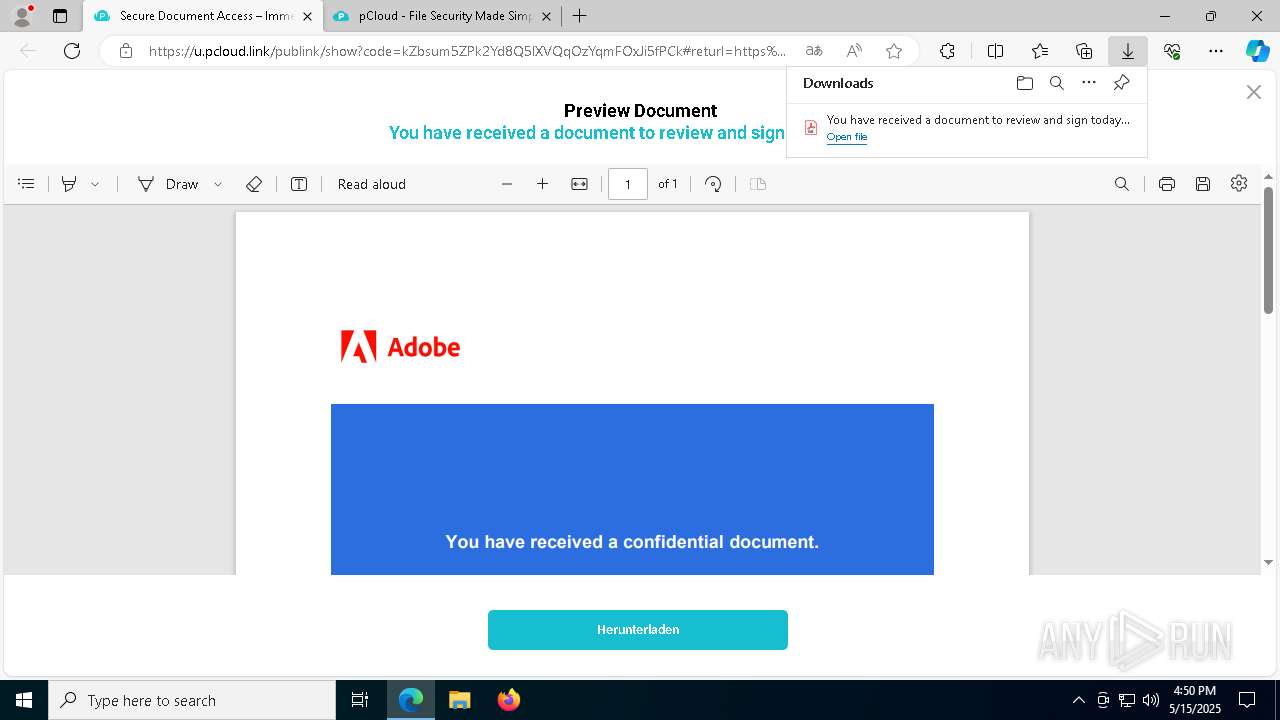Open File Explorer from taskbar
Screen dimensions: 1280x720
point(459,700)
